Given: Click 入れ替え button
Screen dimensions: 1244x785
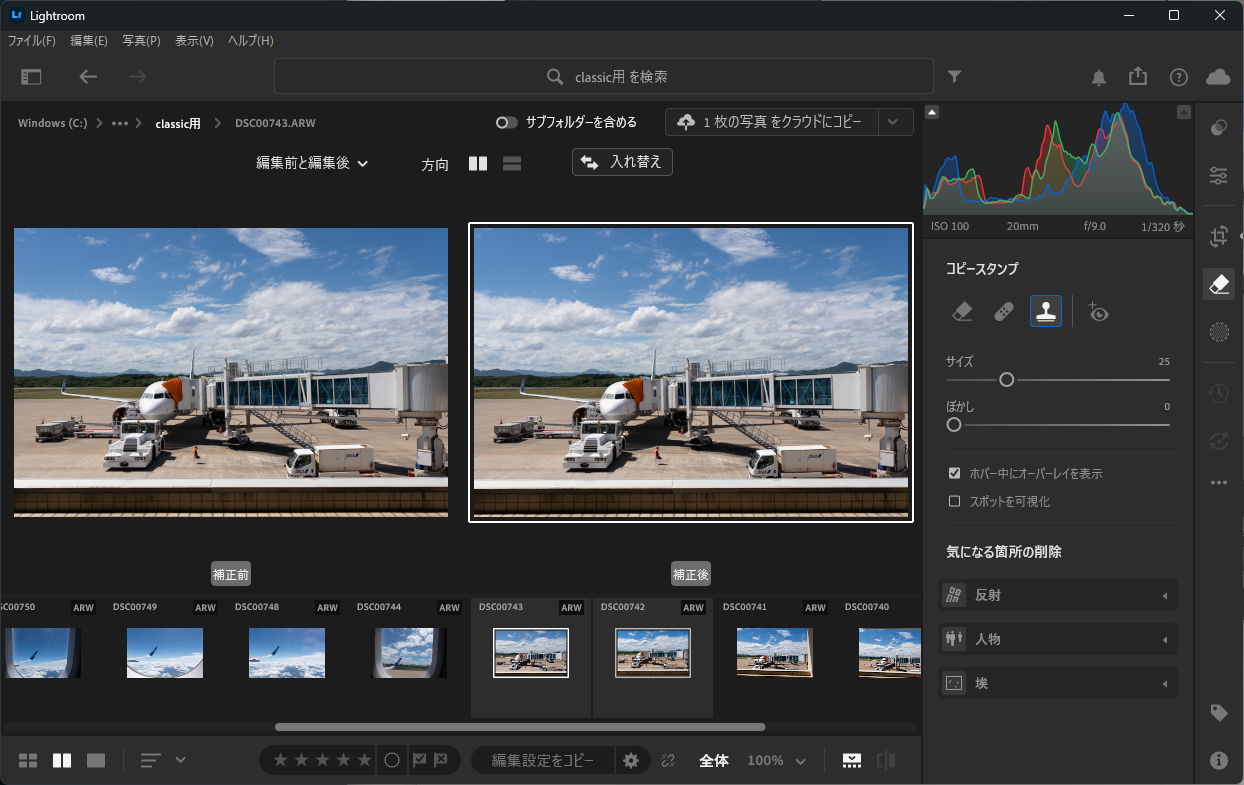Looking at the screenshot, I should tap(622, 162).
